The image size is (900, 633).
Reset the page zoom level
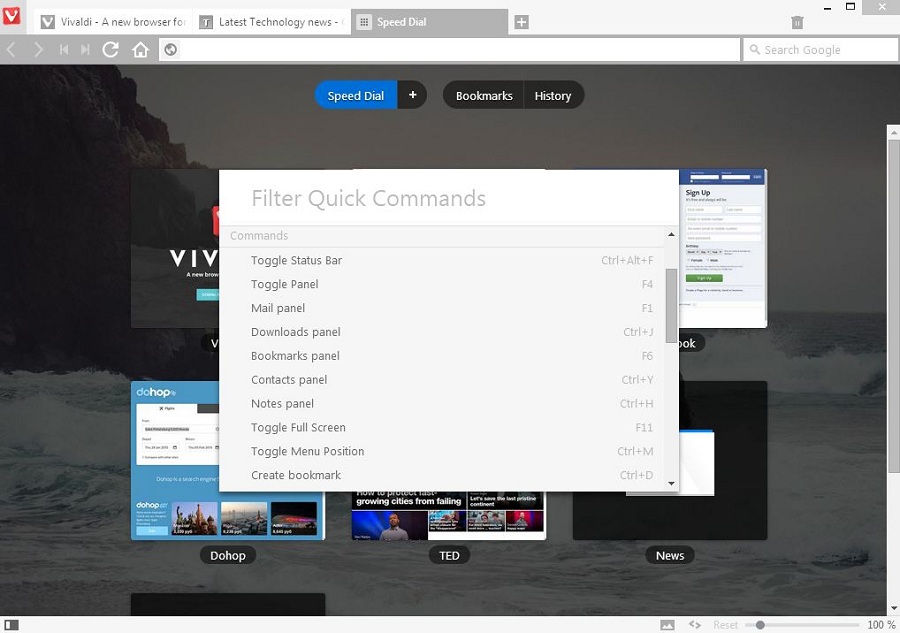pos(726,624)
